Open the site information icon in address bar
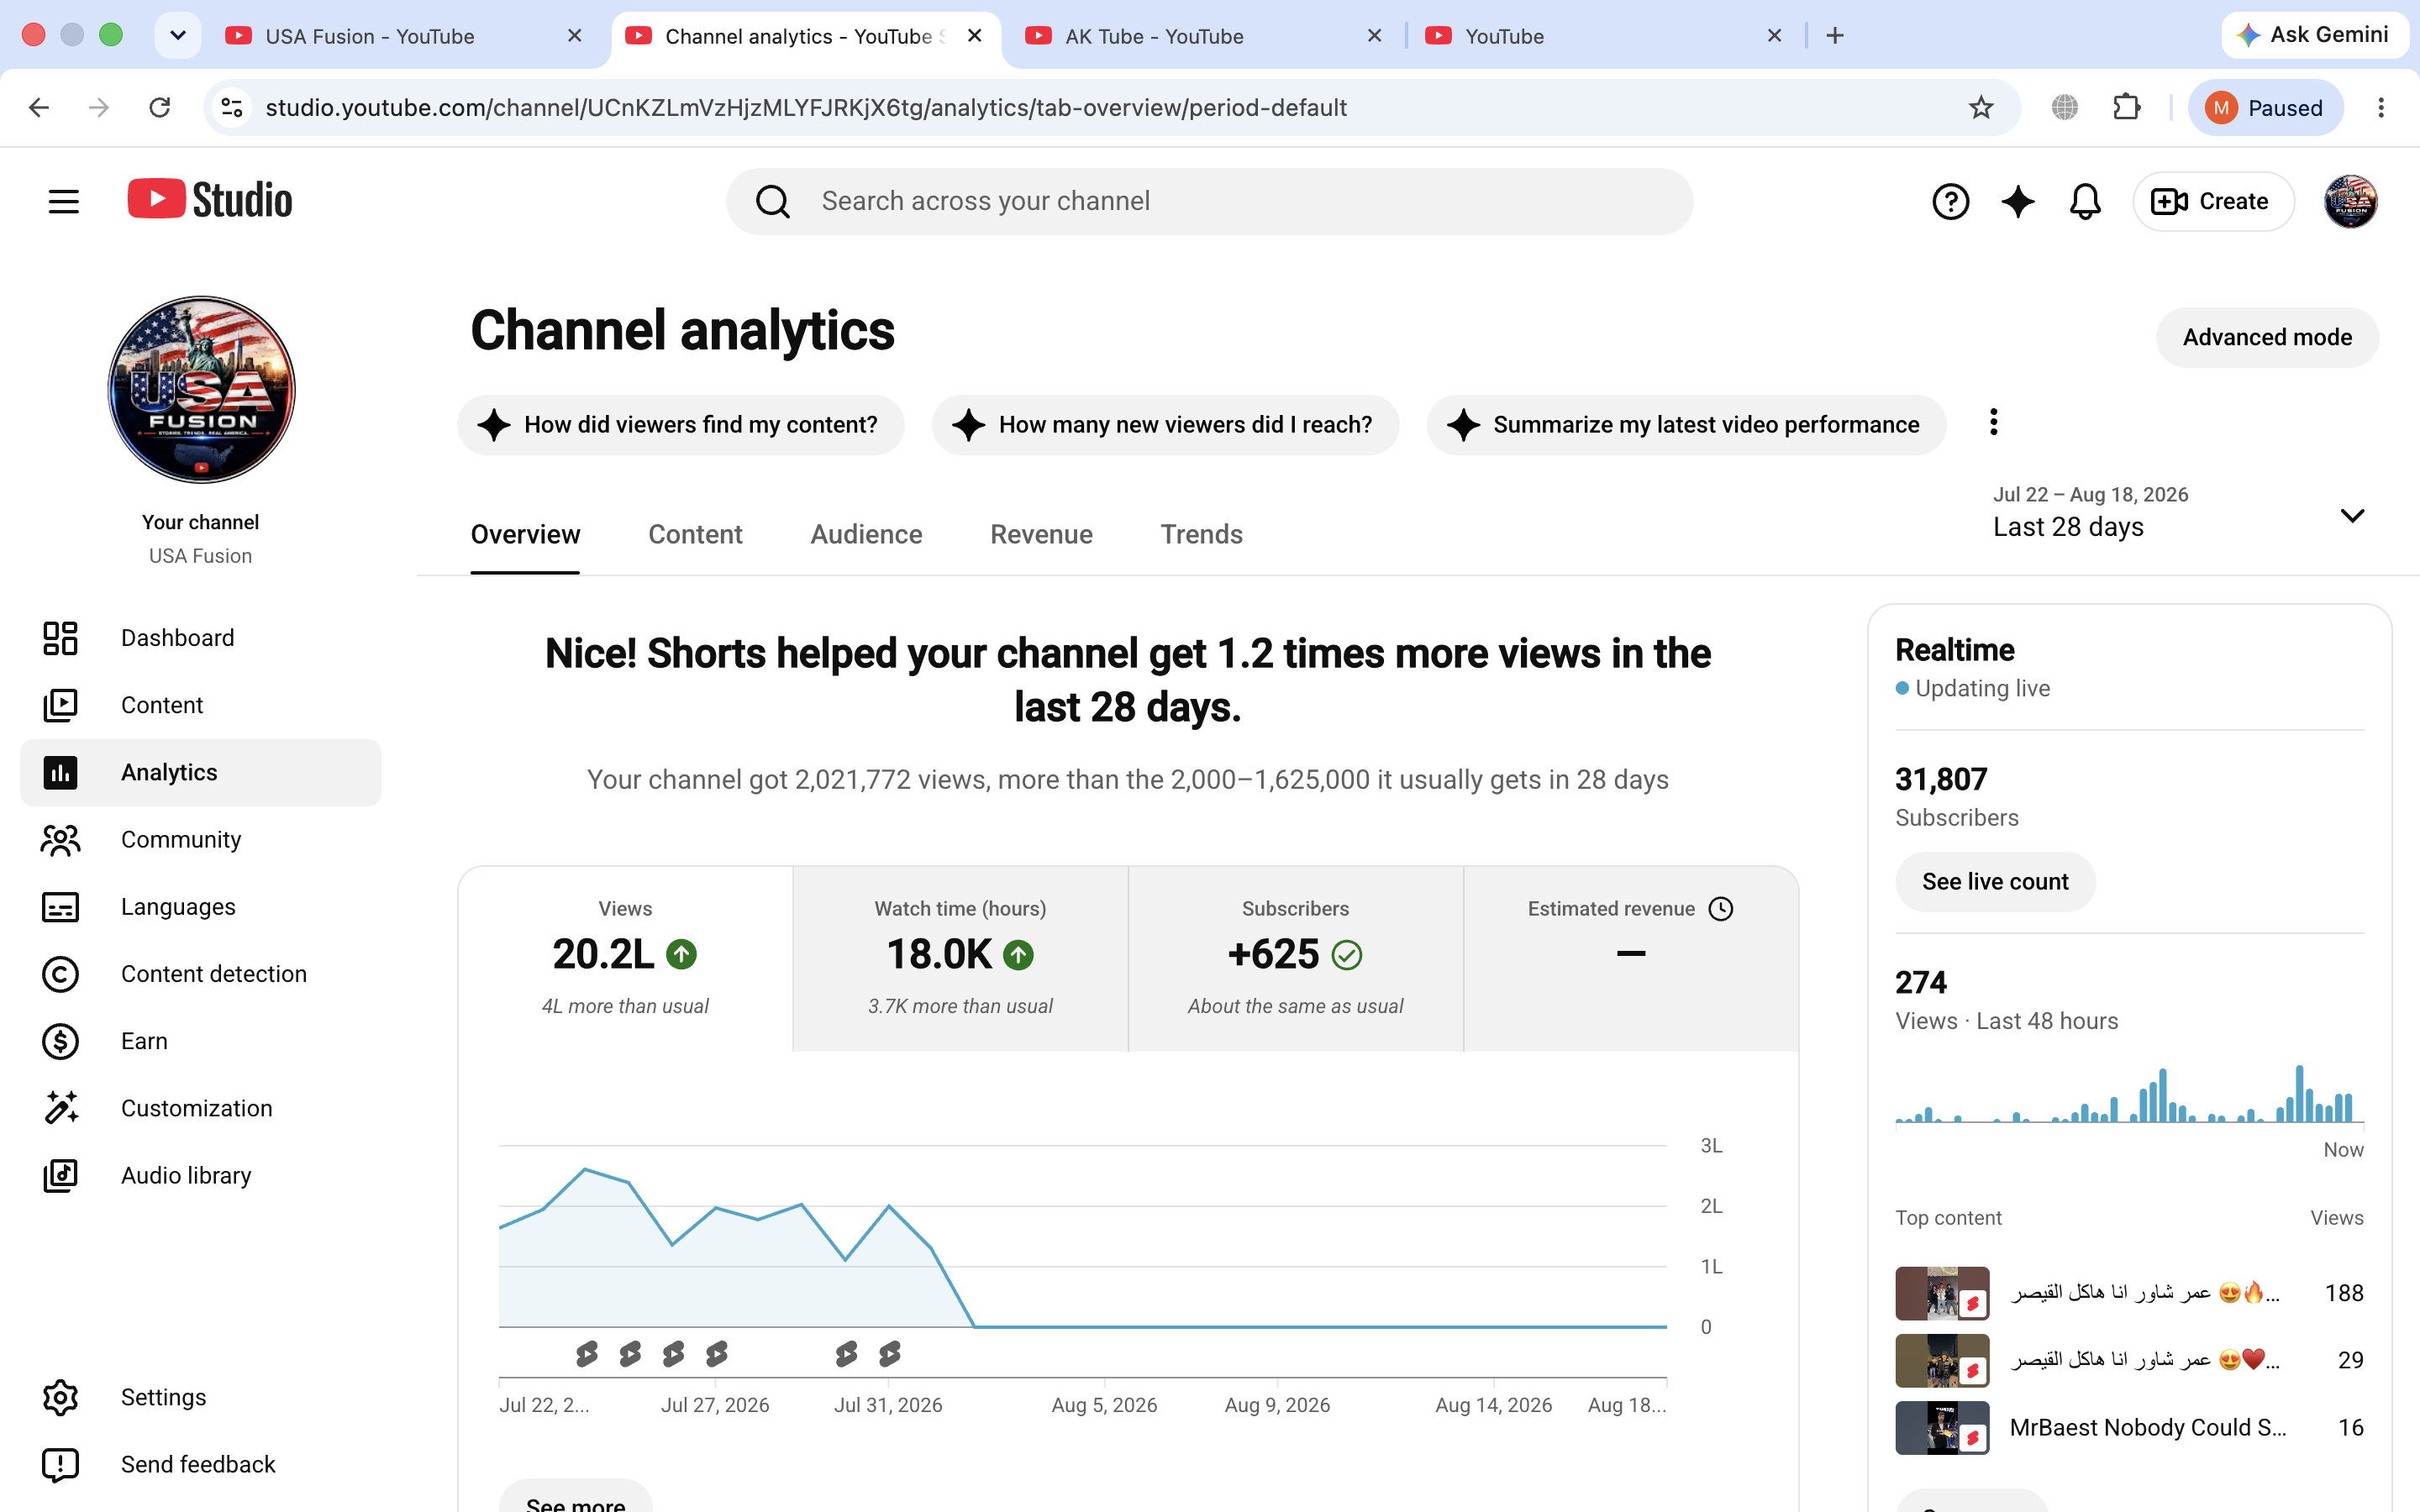 coord(232,107)
